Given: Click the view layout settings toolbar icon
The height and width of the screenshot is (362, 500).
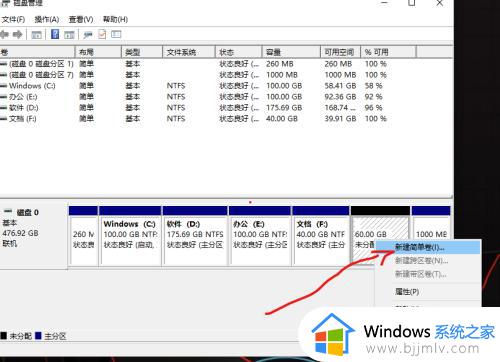Looking at the screenshot, I should [116, 34].
